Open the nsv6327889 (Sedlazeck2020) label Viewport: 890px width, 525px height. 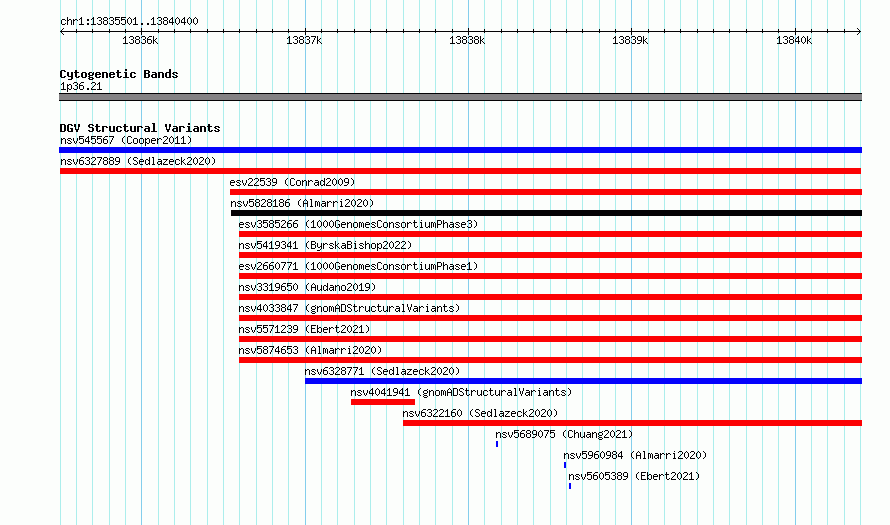coord(138,161)
